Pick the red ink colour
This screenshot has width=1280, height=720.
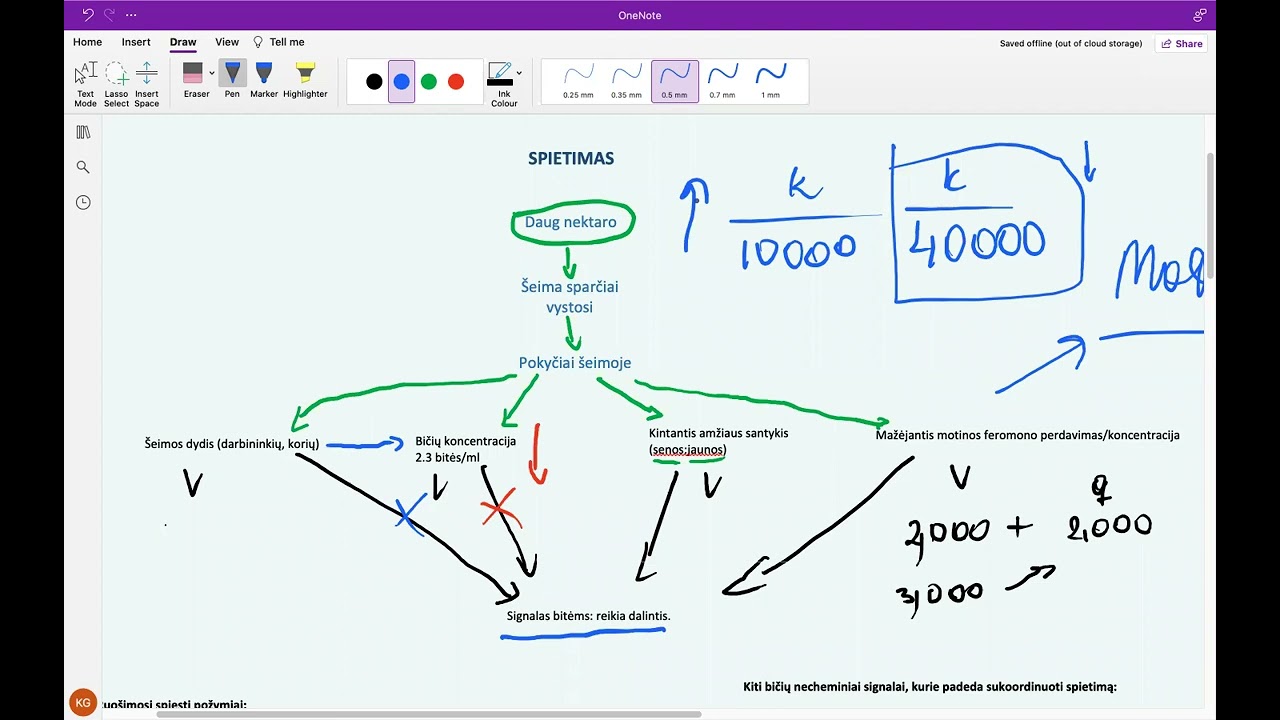point(456,82)
